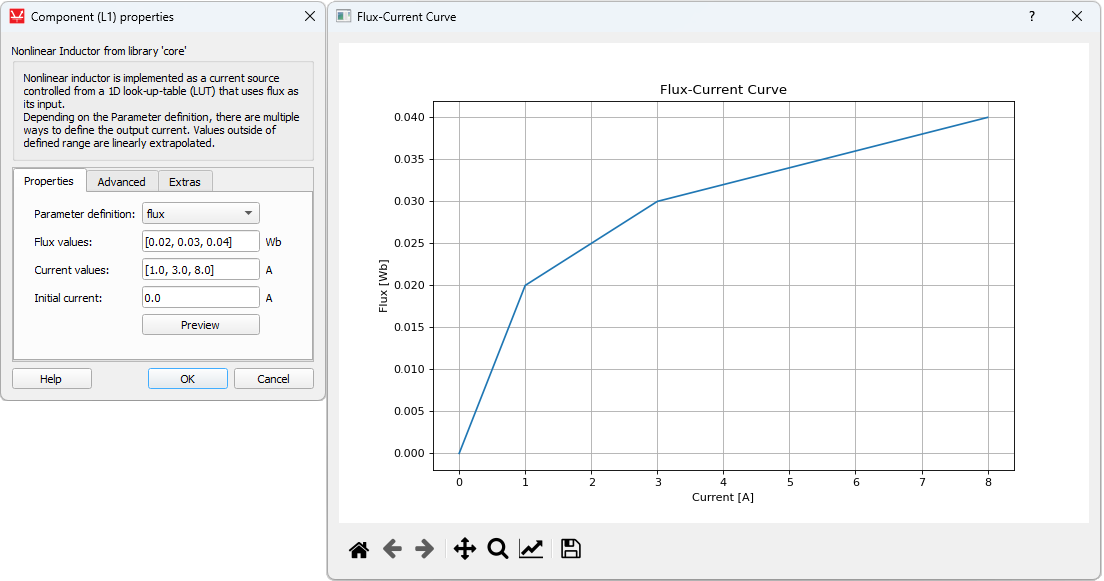Open the Parameter definition dropdown

point(201,213)
